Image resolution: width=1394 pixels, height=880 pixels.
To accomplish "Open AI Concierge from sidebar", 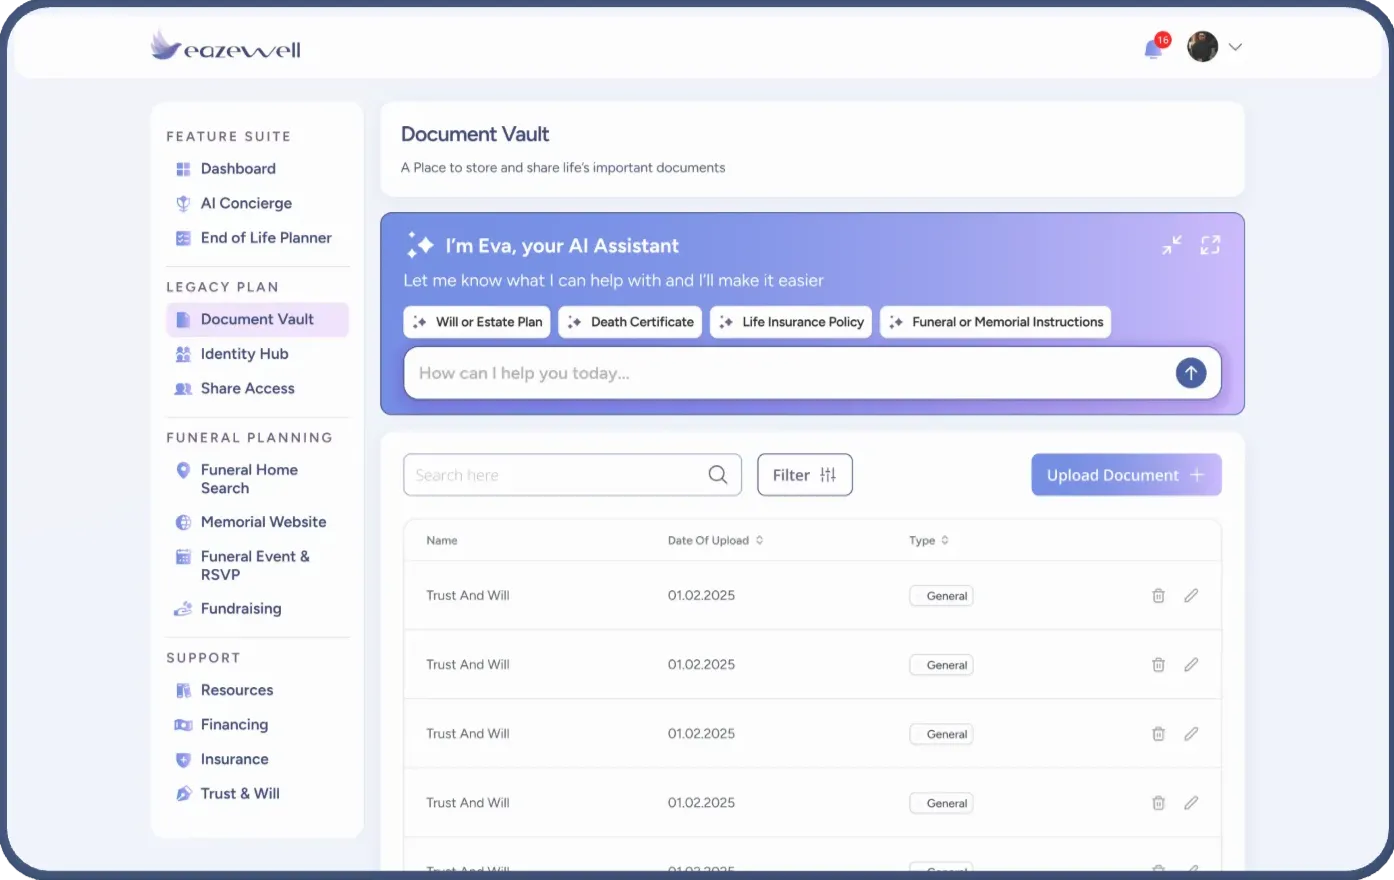I will (x=246, y=203).
